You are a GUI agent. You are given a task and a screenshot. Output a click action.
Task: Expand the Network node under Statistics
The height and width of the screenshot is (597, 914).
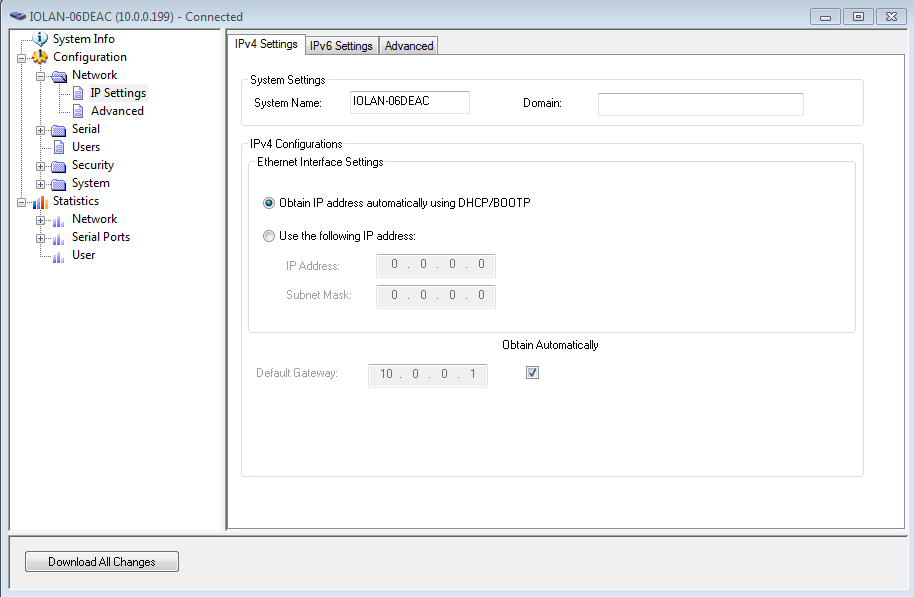pos(40,221)
